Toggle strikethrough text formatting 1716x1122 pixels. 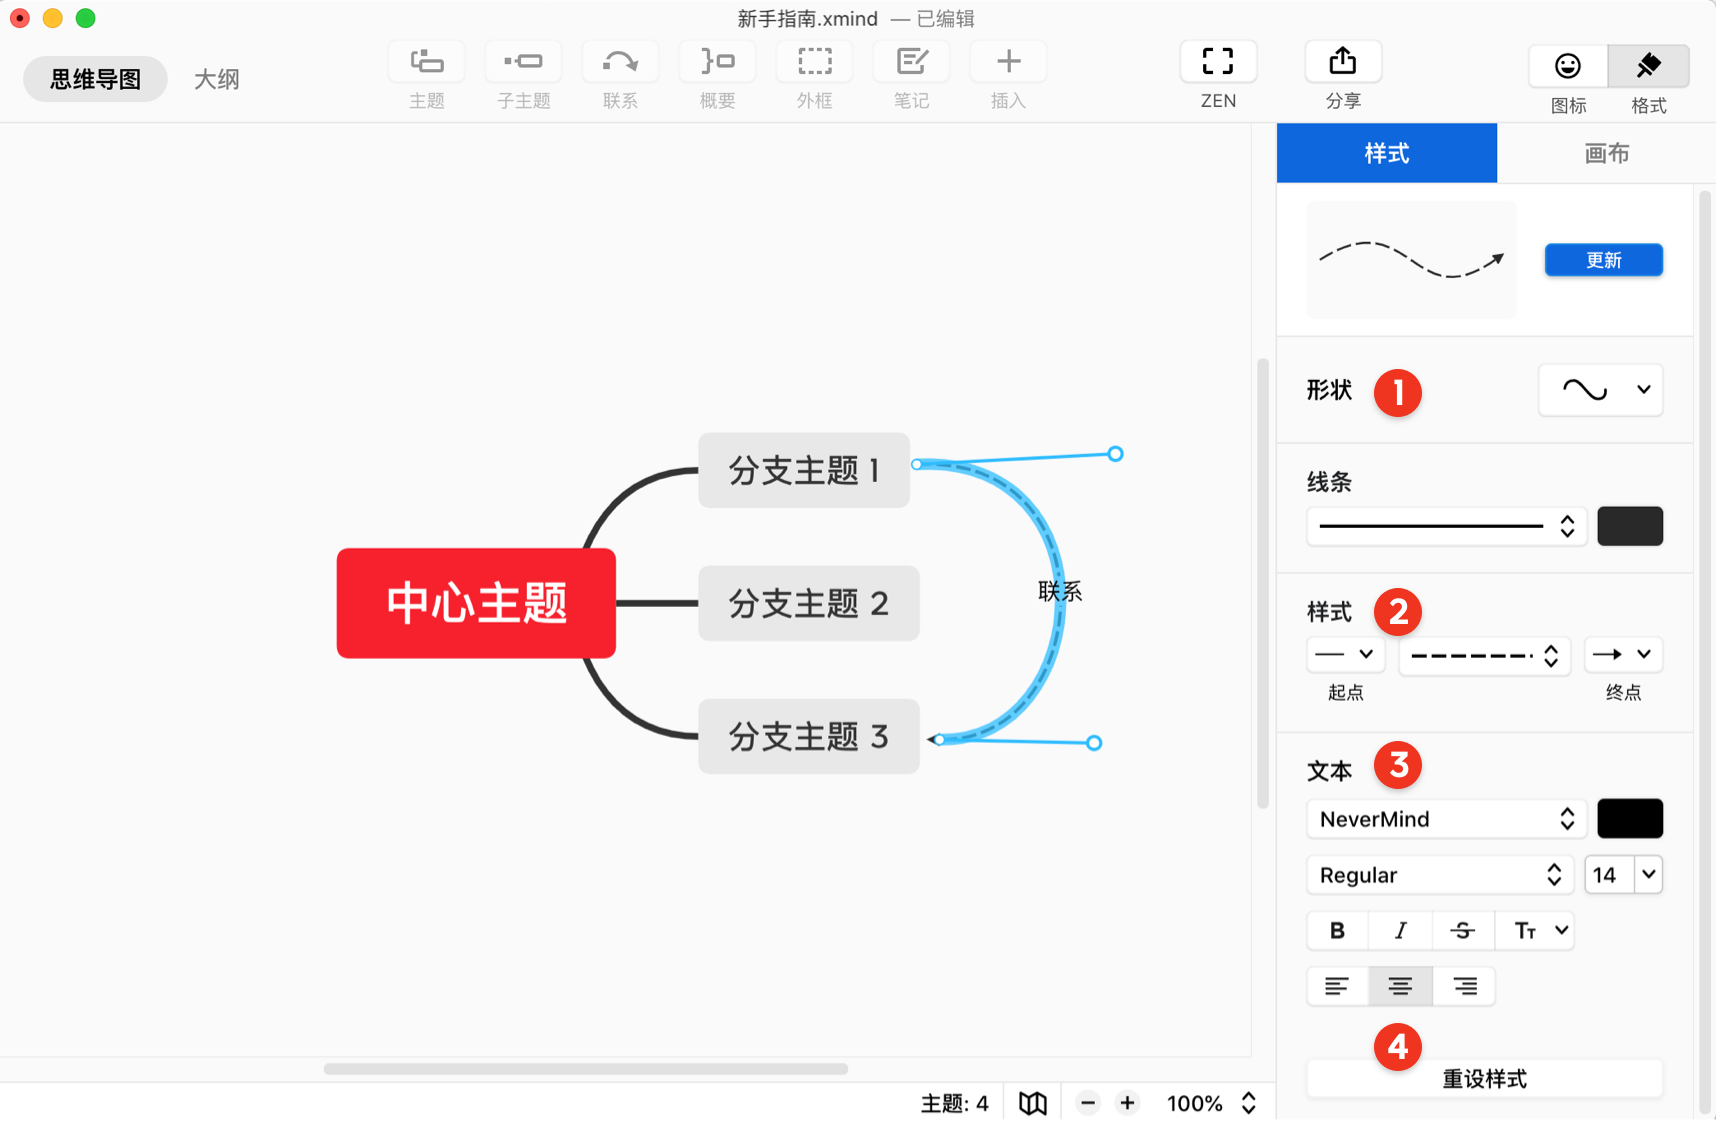click(x=1462, y=931)
